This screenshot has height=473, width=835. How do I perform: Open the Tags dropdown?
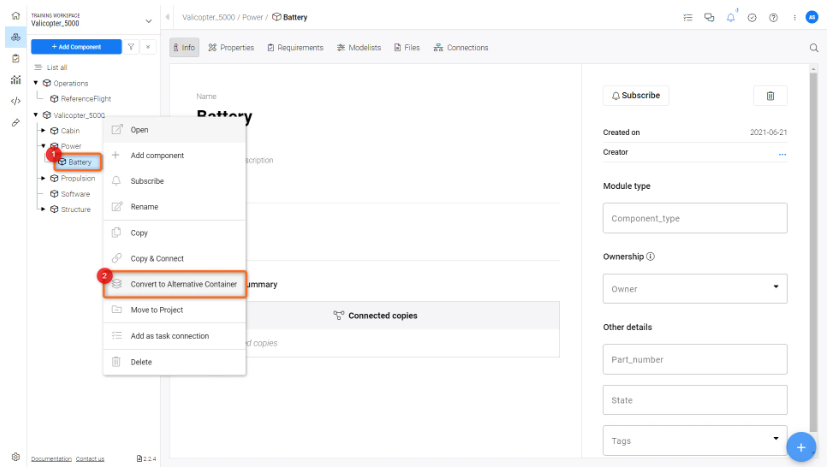click(x=695, y=440)
